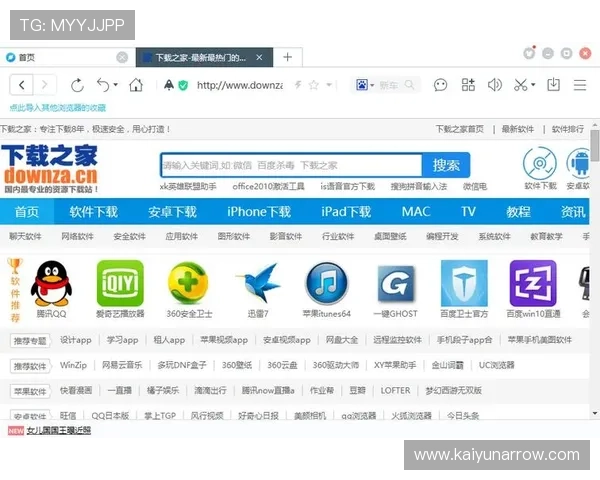Open a new tab with plus button

[x=287, y=57]
